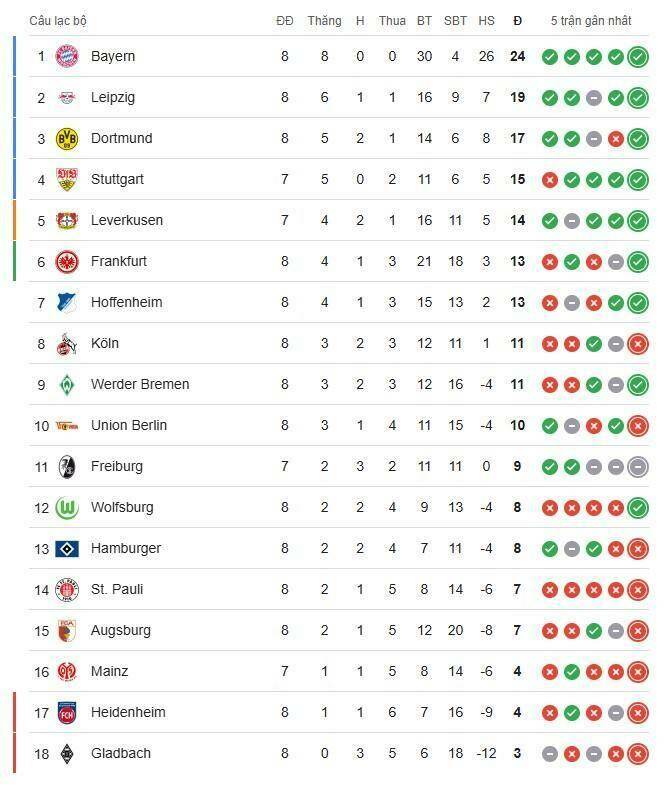
Task: Select the Dortmund BVB crest
Action: pos(67,138)
